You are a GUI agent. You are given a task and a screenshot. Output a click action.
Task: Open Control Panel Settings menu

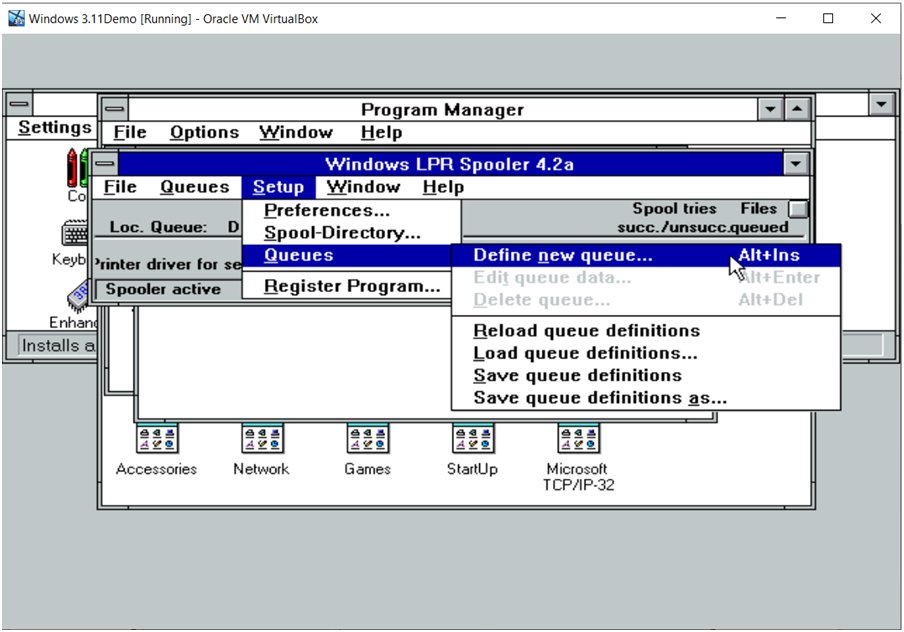click(x=55, y=127)
